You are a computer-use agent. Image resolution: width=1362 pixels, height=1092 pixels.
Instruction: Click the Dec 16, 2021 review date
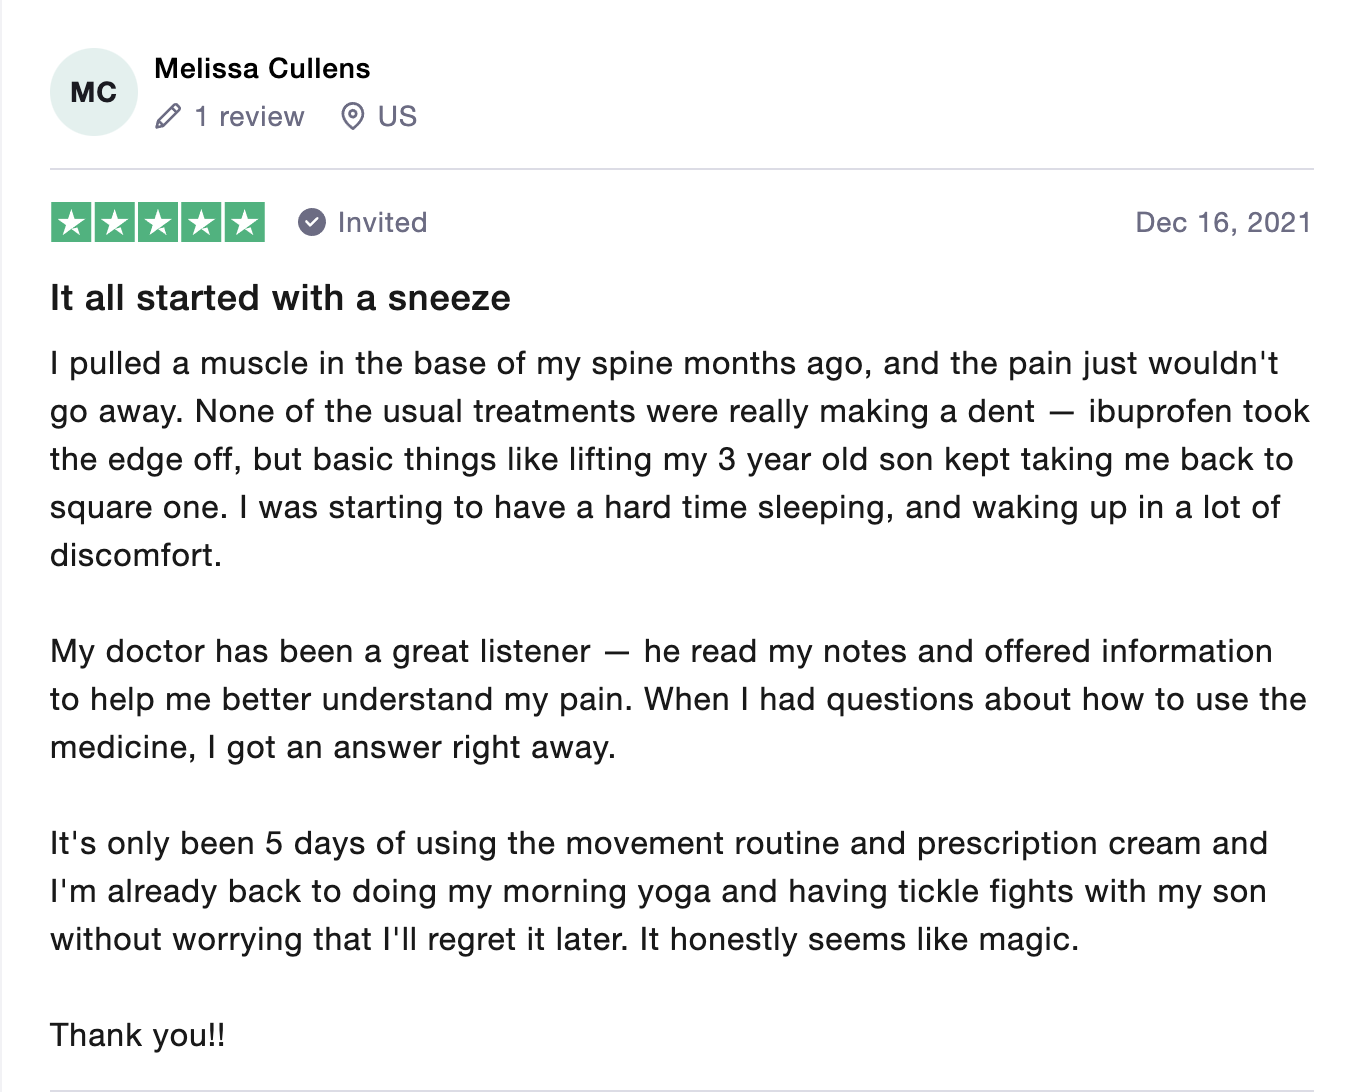click(1223, 222)
